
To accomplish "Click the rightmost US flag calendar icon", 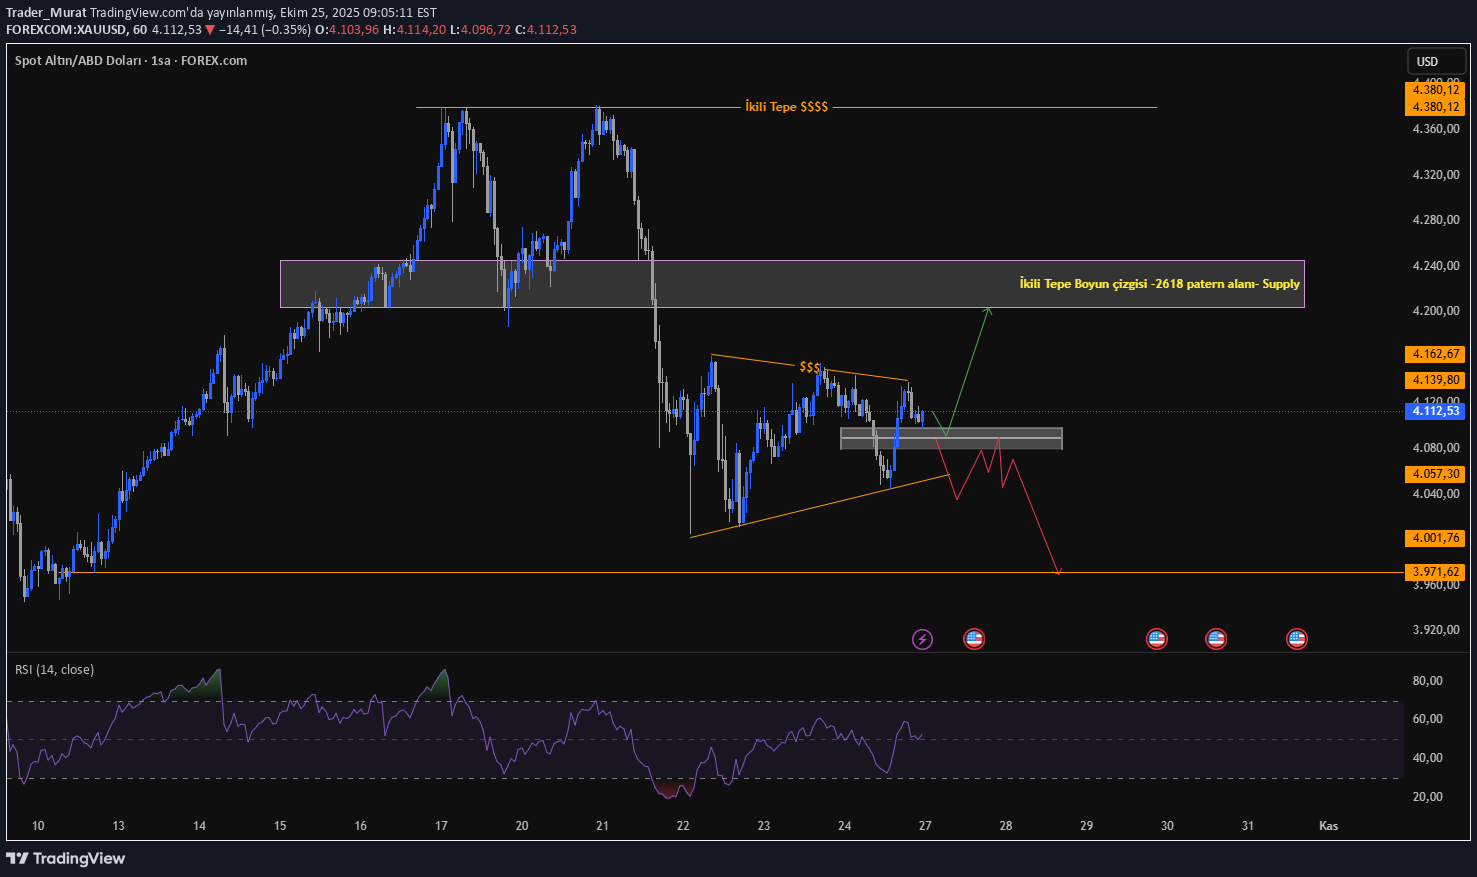I will [1296, 638].
